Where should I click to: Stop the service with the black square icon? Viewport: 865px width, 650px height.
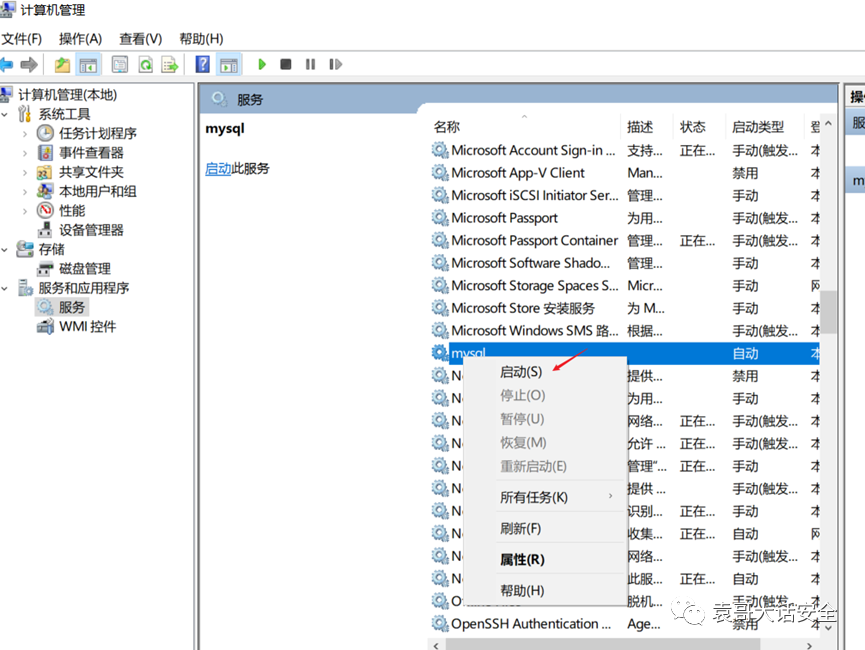(x=284, y=64)
